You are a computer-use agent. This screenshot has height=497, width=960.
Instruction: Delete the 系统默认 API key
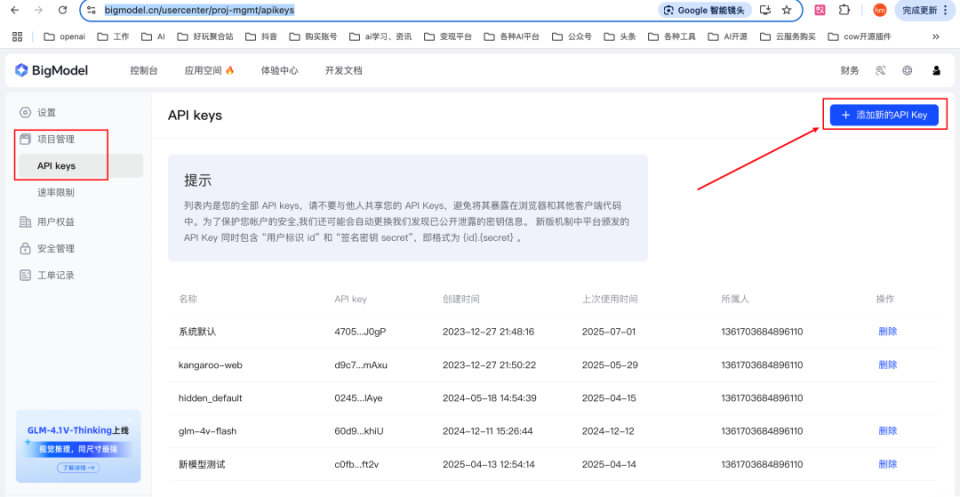pos(888,332)
